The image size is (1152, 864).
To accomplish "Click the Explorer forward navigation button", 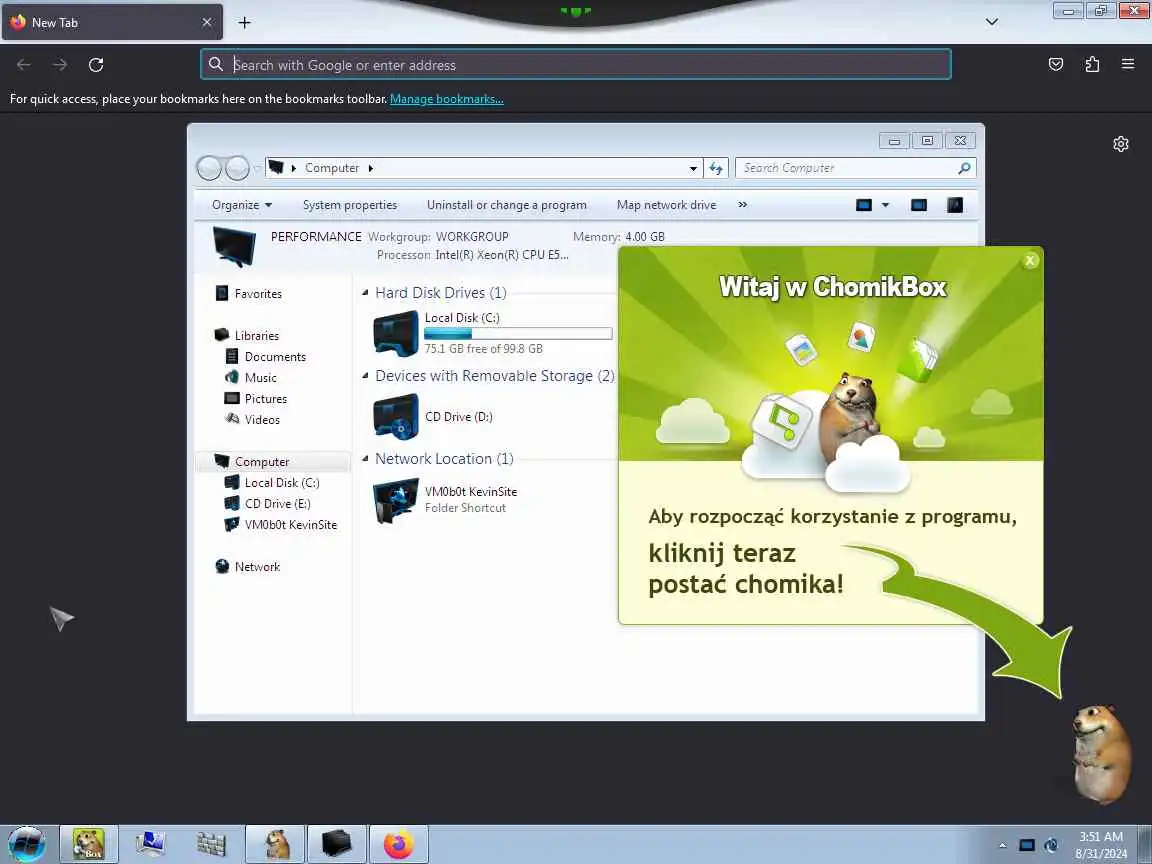I will (237, 168).
